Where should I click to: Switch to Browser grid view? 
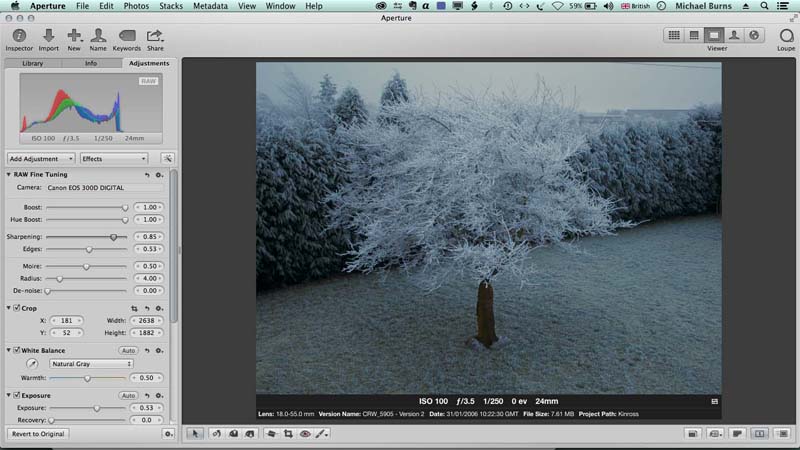[674, 35]
